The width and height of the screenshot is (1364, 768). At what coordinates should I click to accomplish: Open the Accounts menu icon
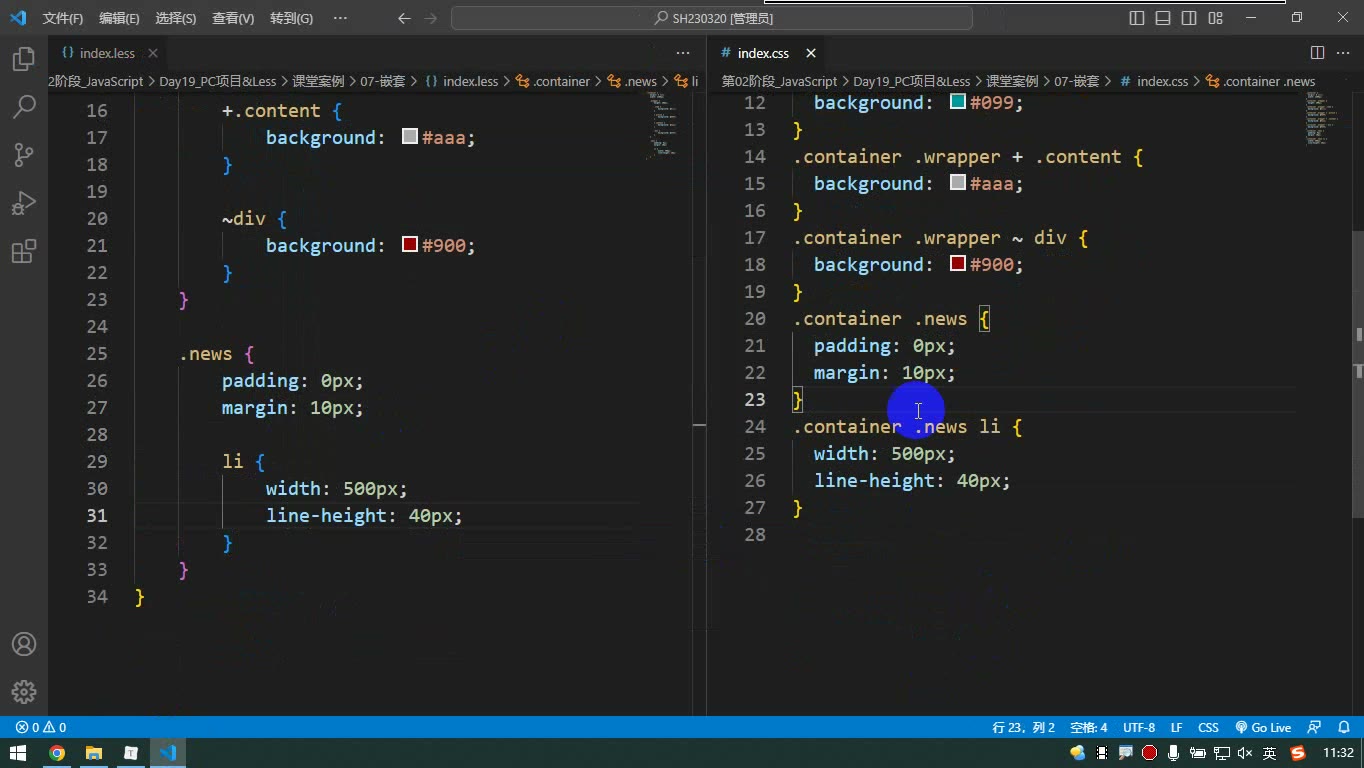pos(24,644)
